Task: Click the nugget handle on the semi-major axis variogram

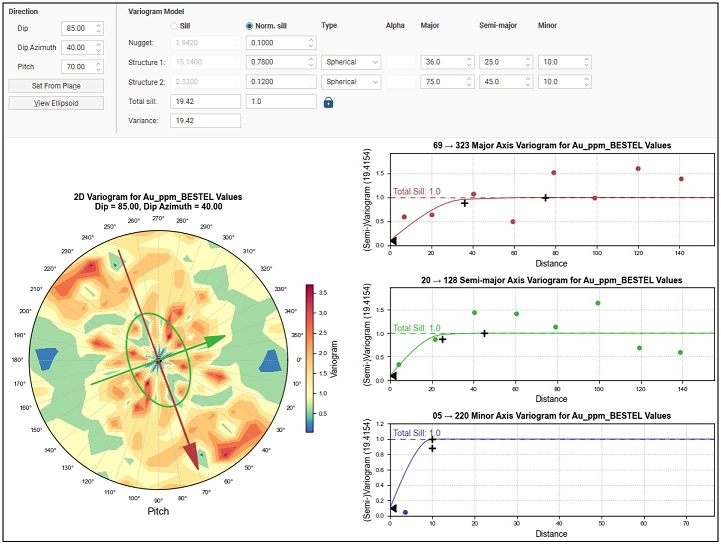Action: (x=393, y=377)
